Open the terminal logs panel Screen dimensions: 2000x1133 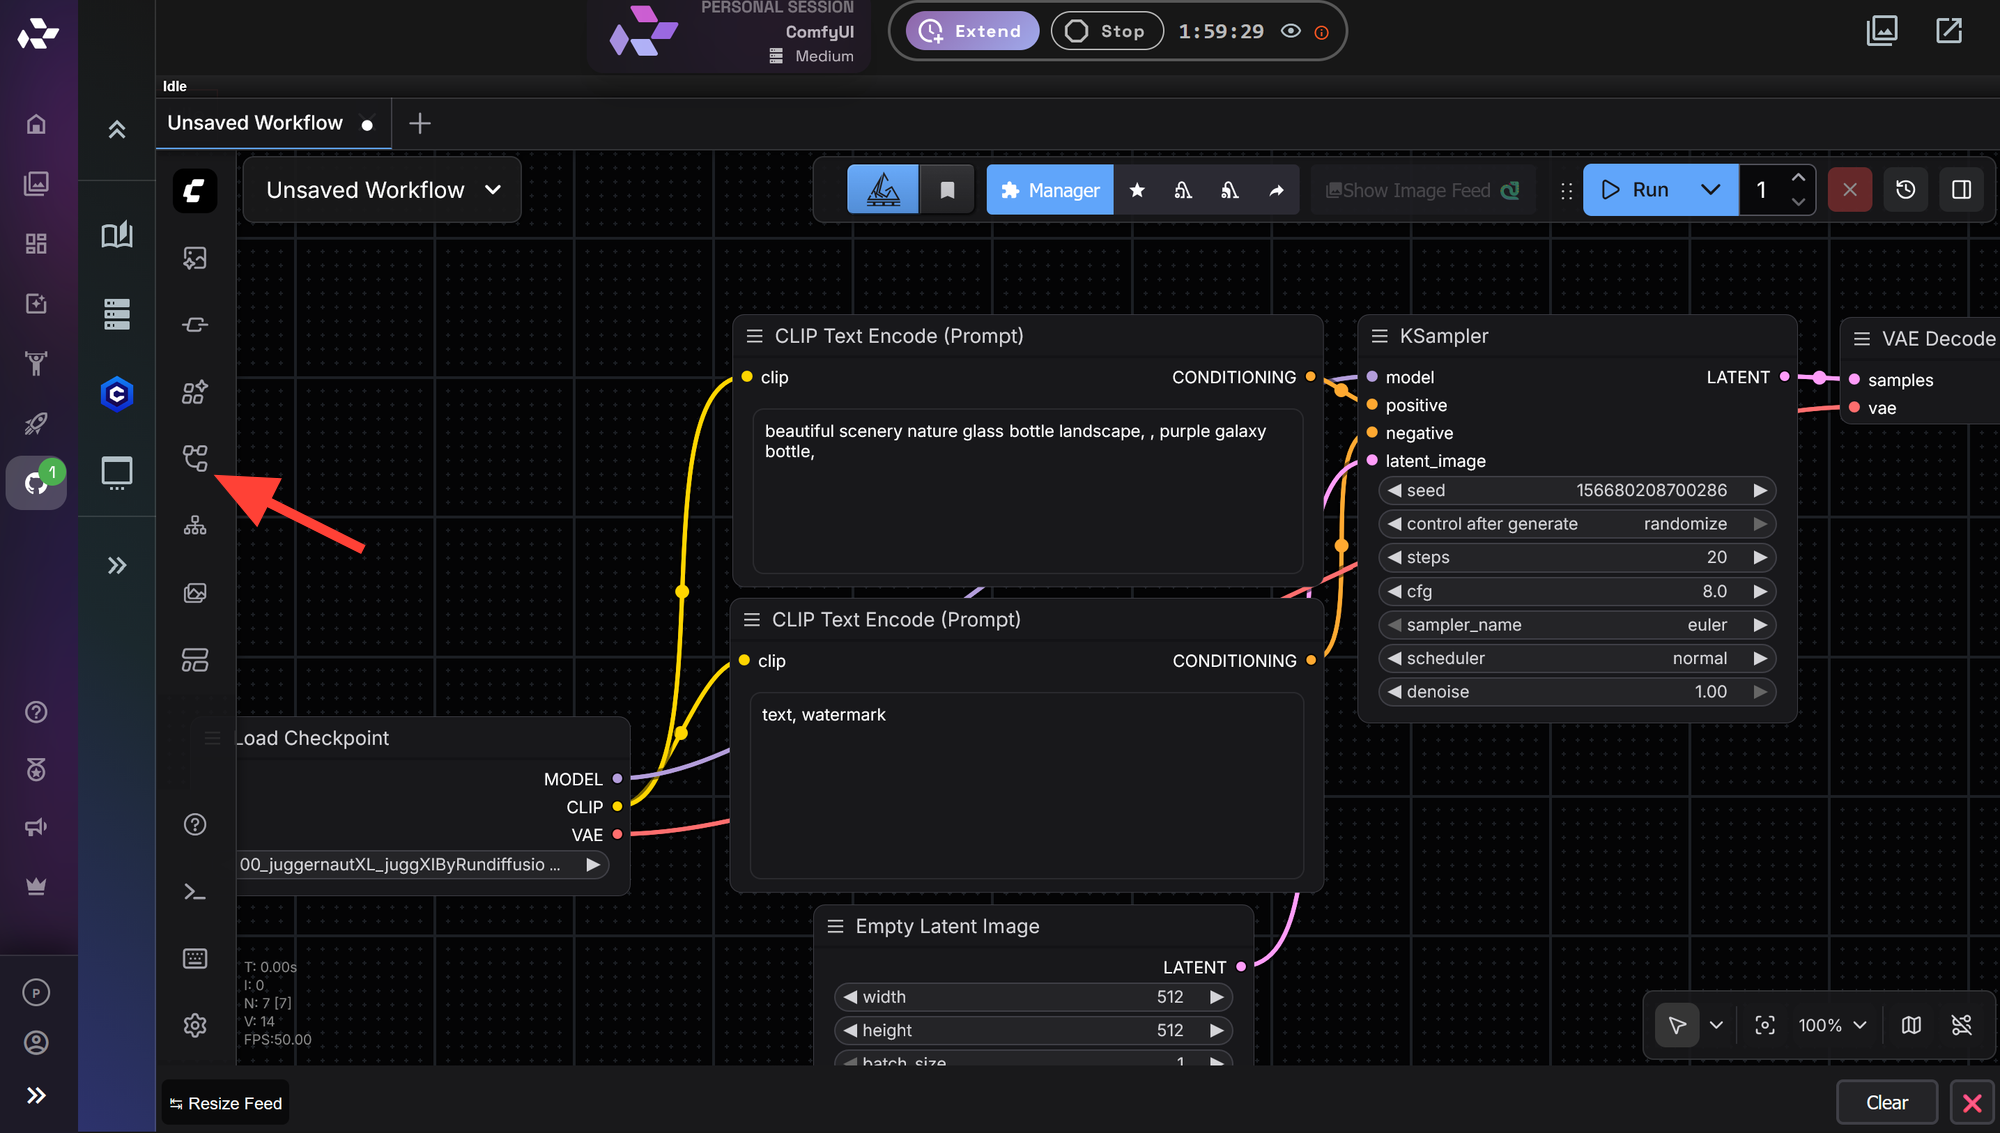[195, 891]
